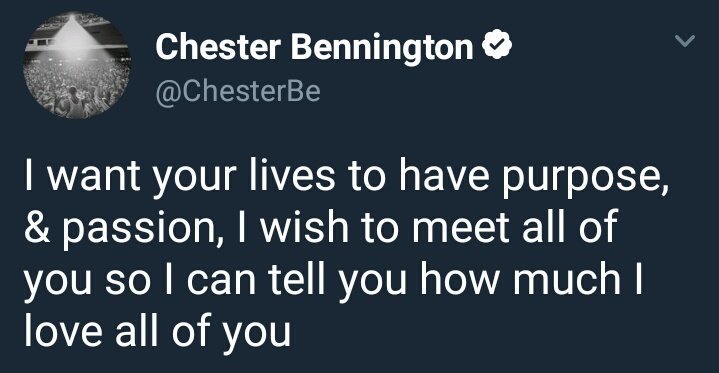Image resolution: width=719 pixels, height=373 pixels.
Task: Click the word "much" in the tweet
Action: pos(567,278)
